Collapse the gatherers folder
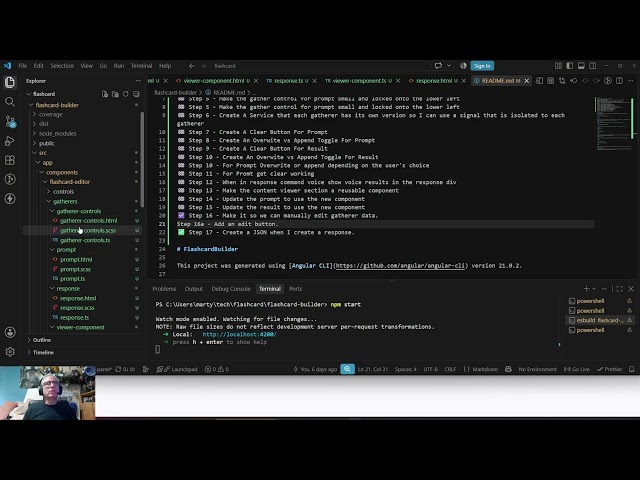 65,201
